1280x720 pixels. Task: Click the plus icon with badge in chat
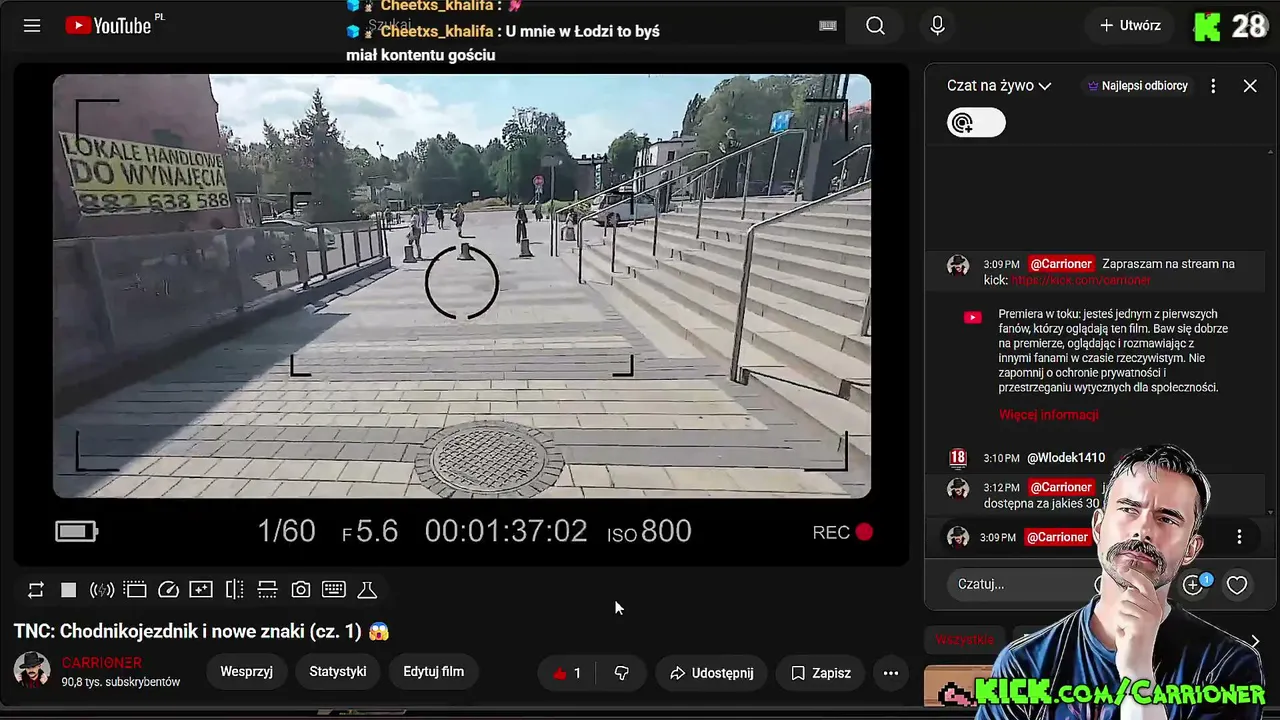(x=1193, y=585)
